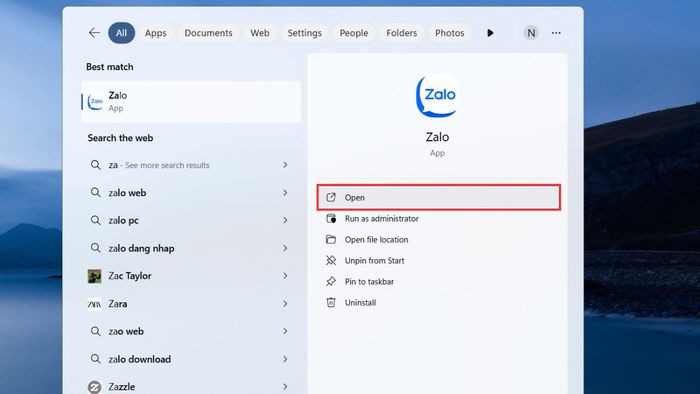Expand the zalo web suggestion chevron
Viewport: 700px width, 394px height.
pos(285,193)
